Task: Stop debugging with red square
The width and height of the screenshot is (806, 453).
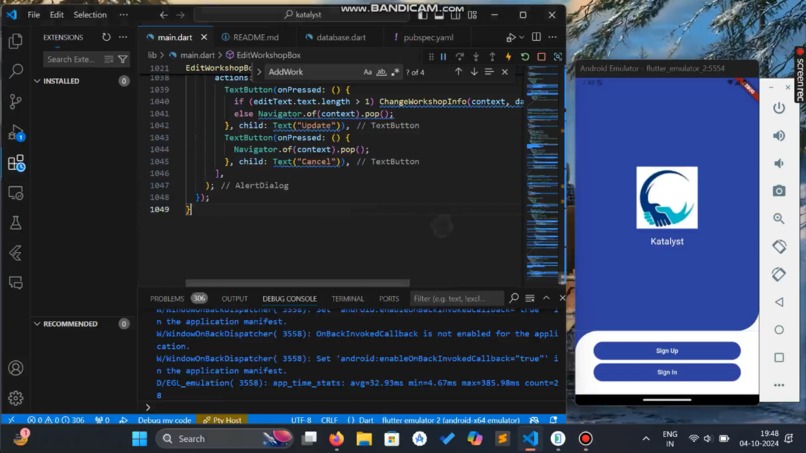Action: point(541,57)
